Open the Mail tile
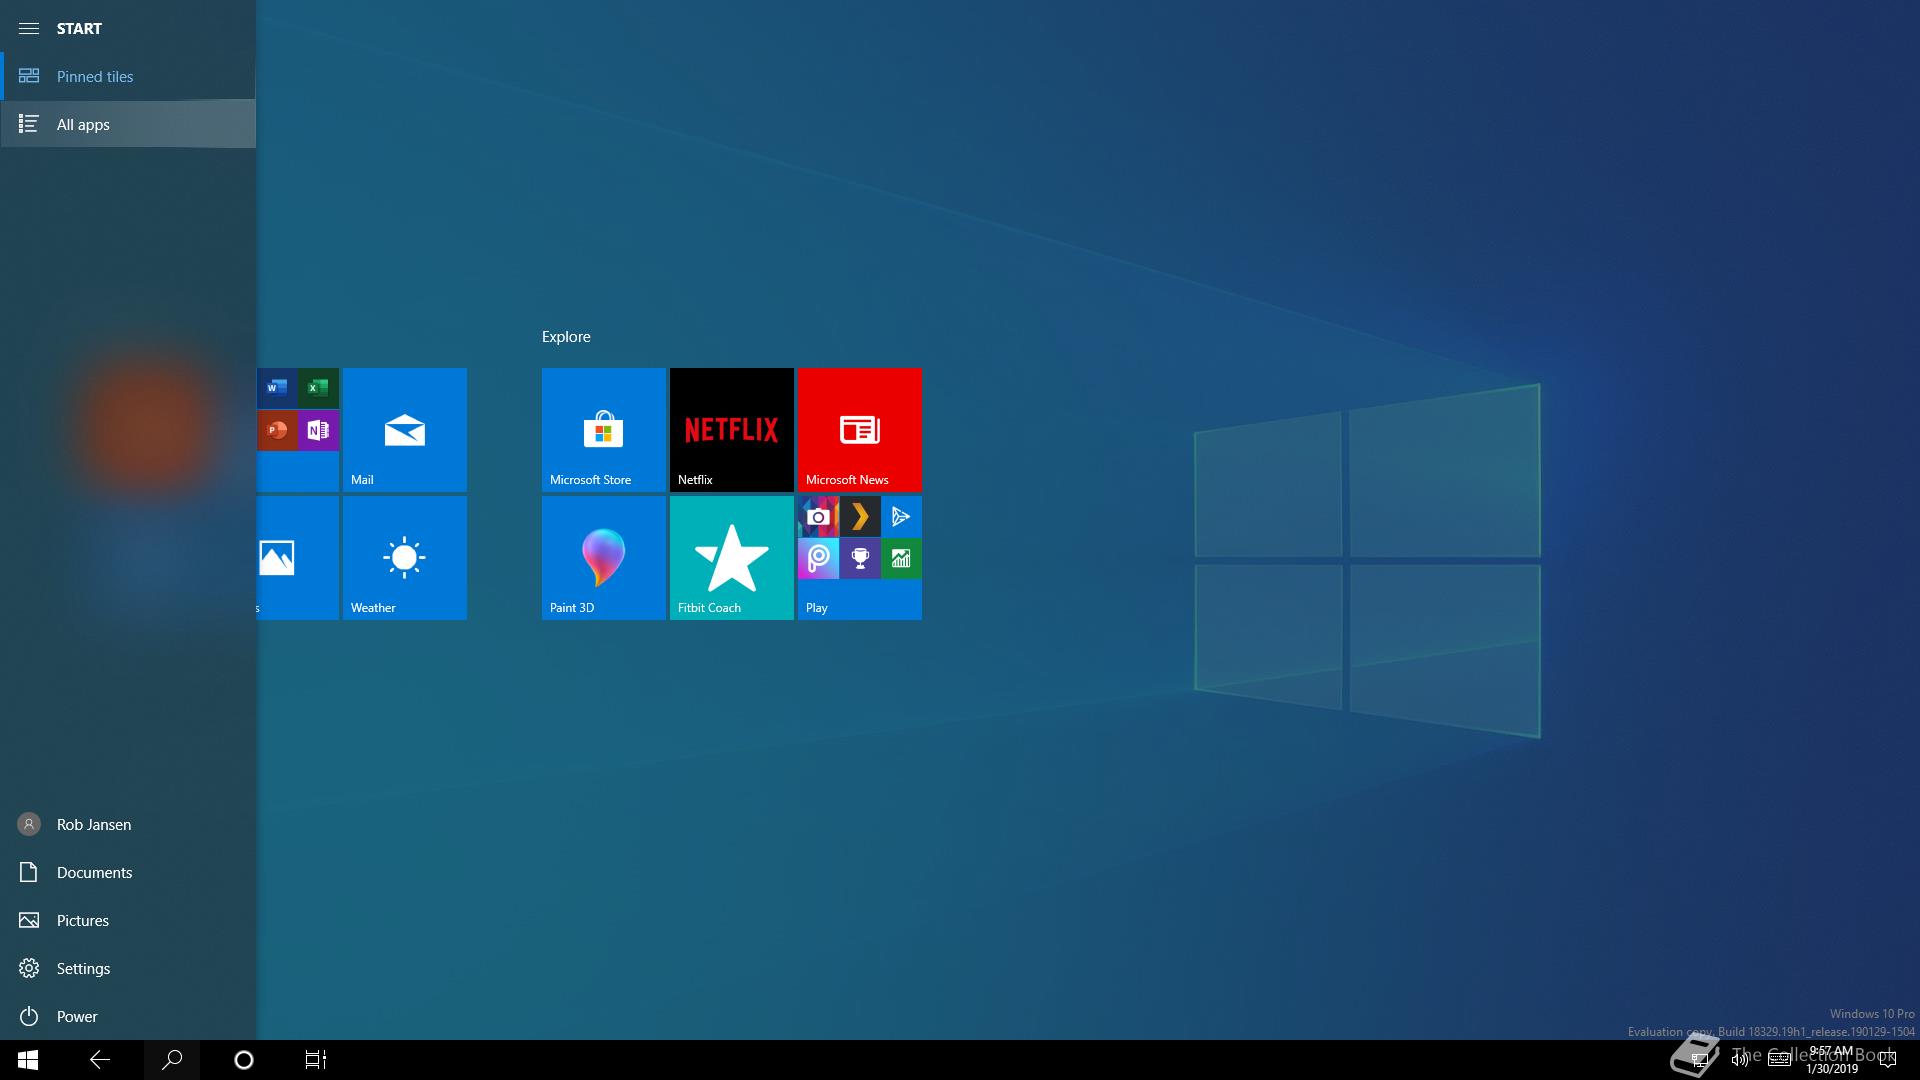Viewport: 1920px width, 1080px height. 405,430
